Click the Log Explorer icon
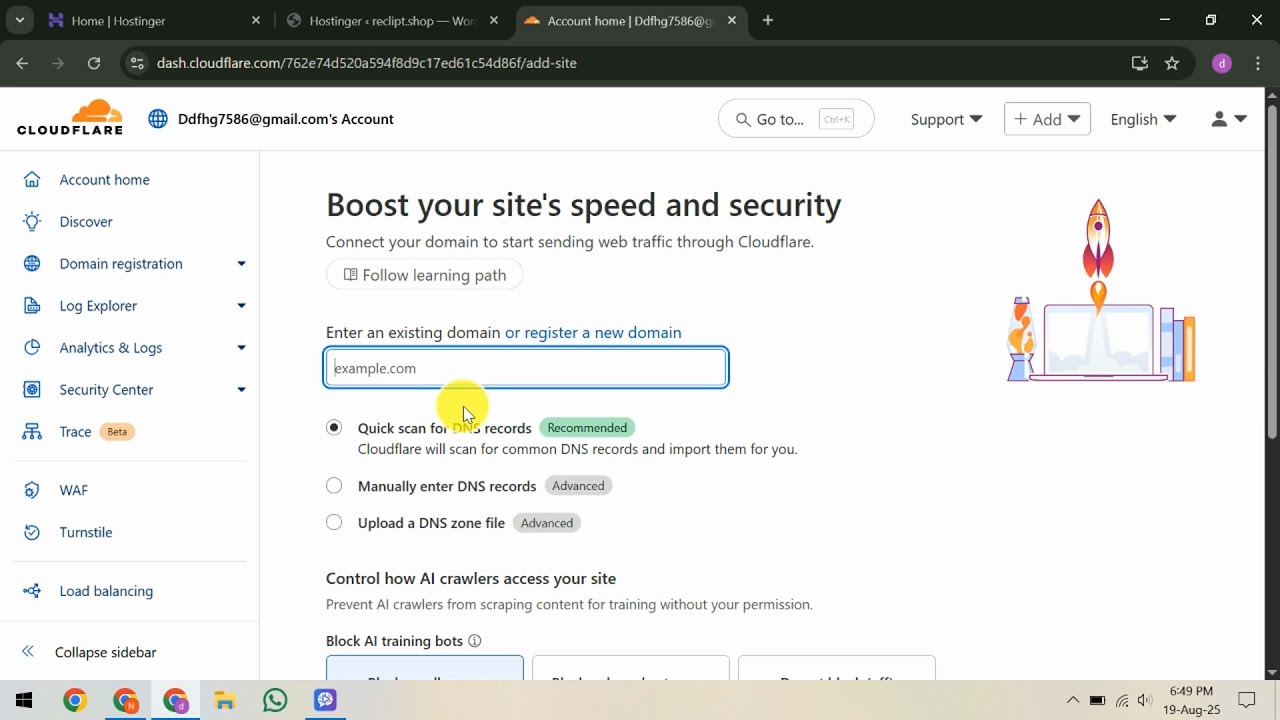Image resolution: width=1280 pixels, height=720 pixels. point(32,306)
